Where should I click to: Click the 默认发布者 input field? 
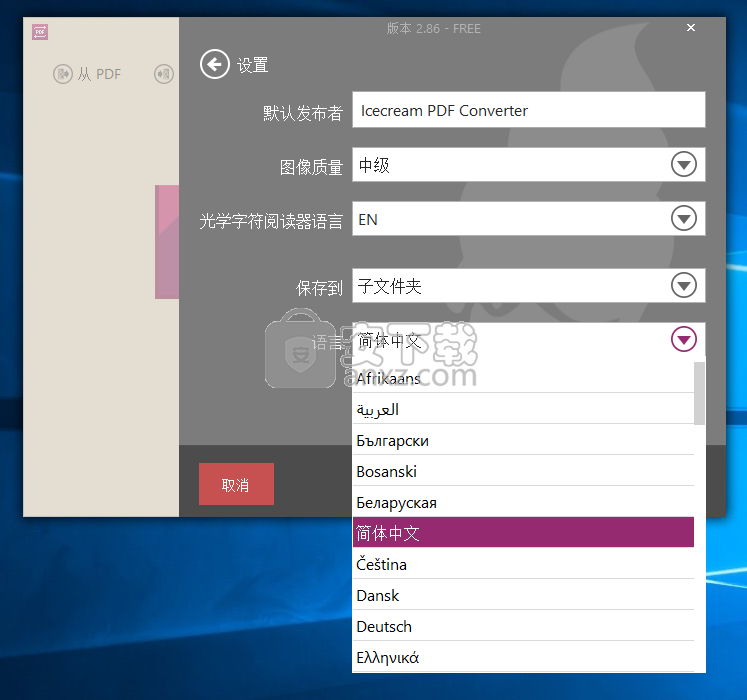click(x=528, y=110)
